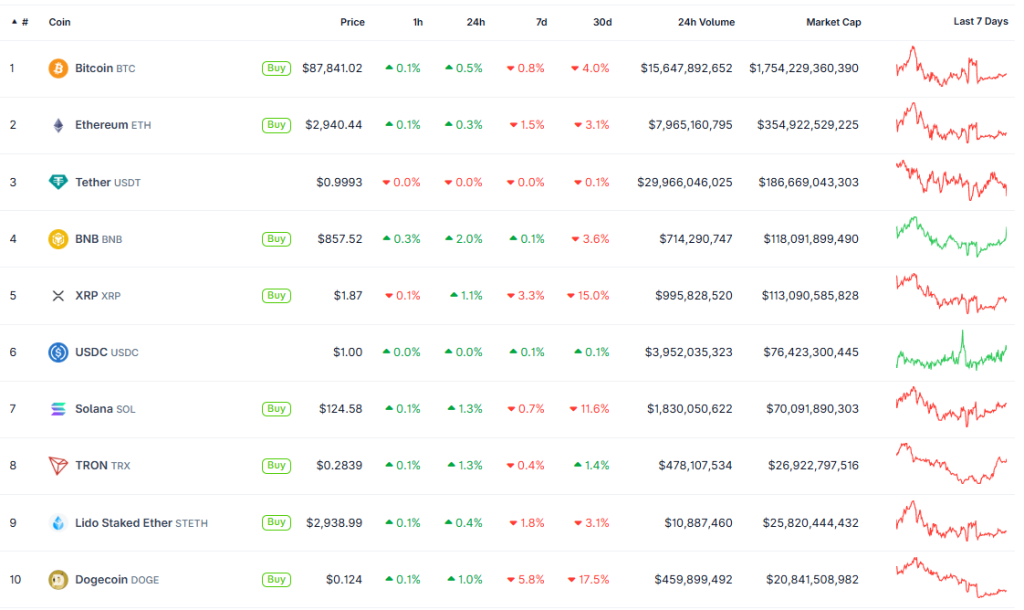Click the Solana logo icon
Image resolution: width=1024 pixels, height=610 pixels.
click(x=58, y=409)
